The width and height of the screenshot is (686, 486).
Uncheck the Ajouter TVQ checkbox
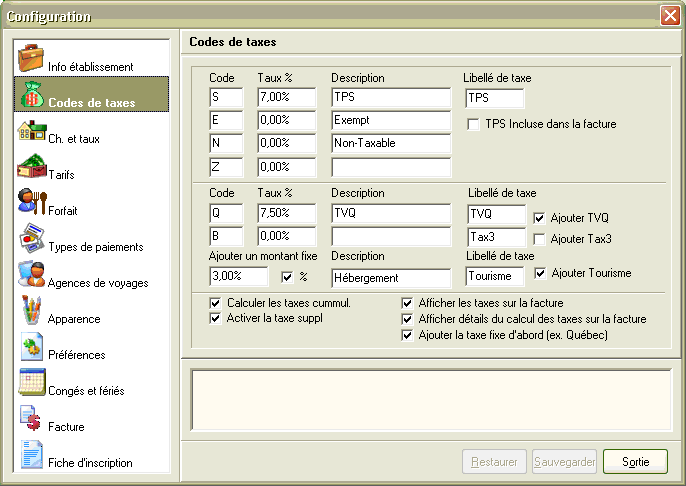[x=540, y=217]
